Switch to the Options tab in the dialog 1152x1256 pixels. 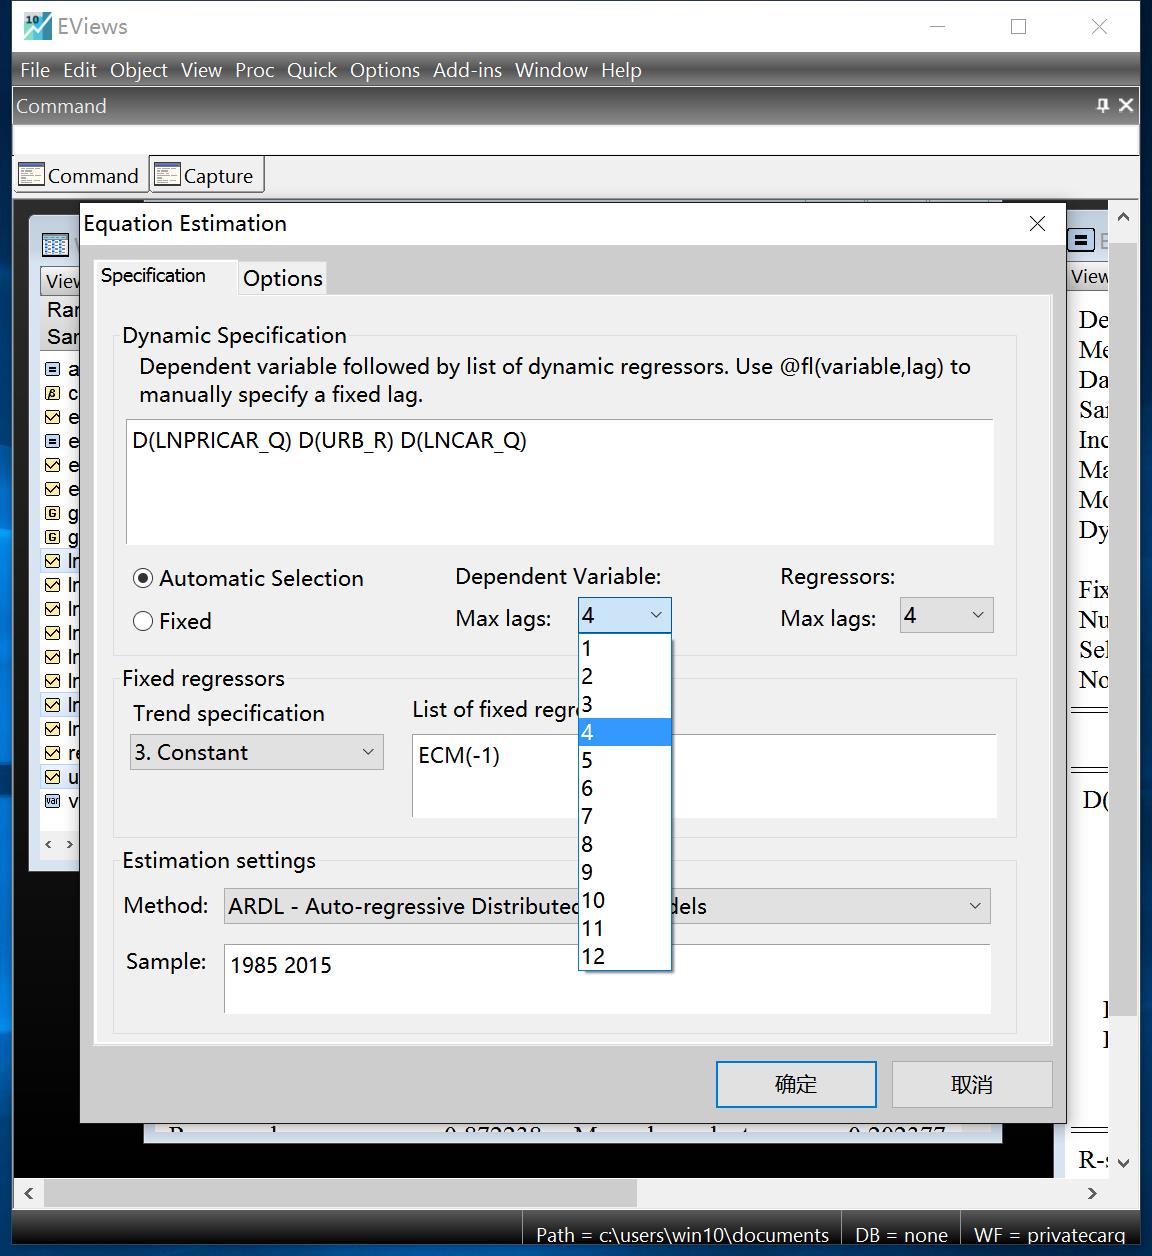pyautogui.click(x=283, y=278)
